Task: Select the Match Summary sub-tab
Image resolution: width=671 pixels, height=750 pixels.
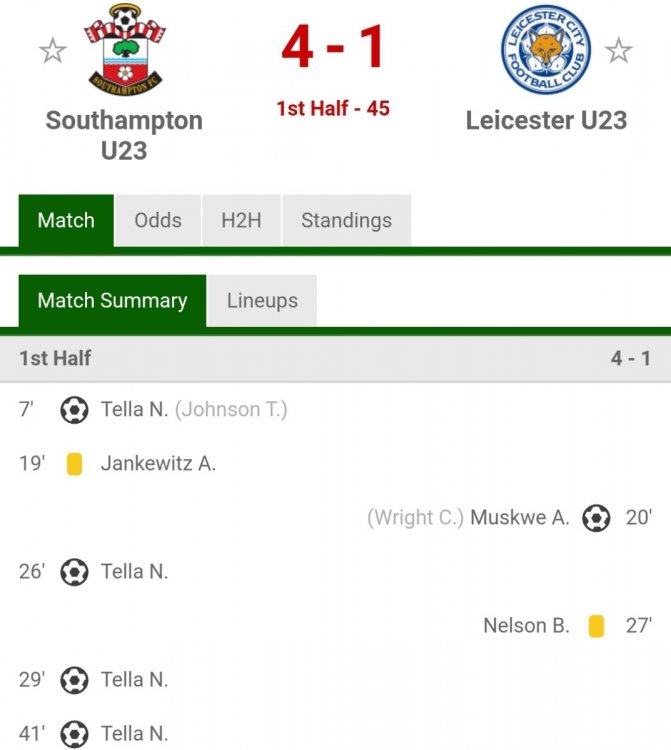Action: point(112,301)
